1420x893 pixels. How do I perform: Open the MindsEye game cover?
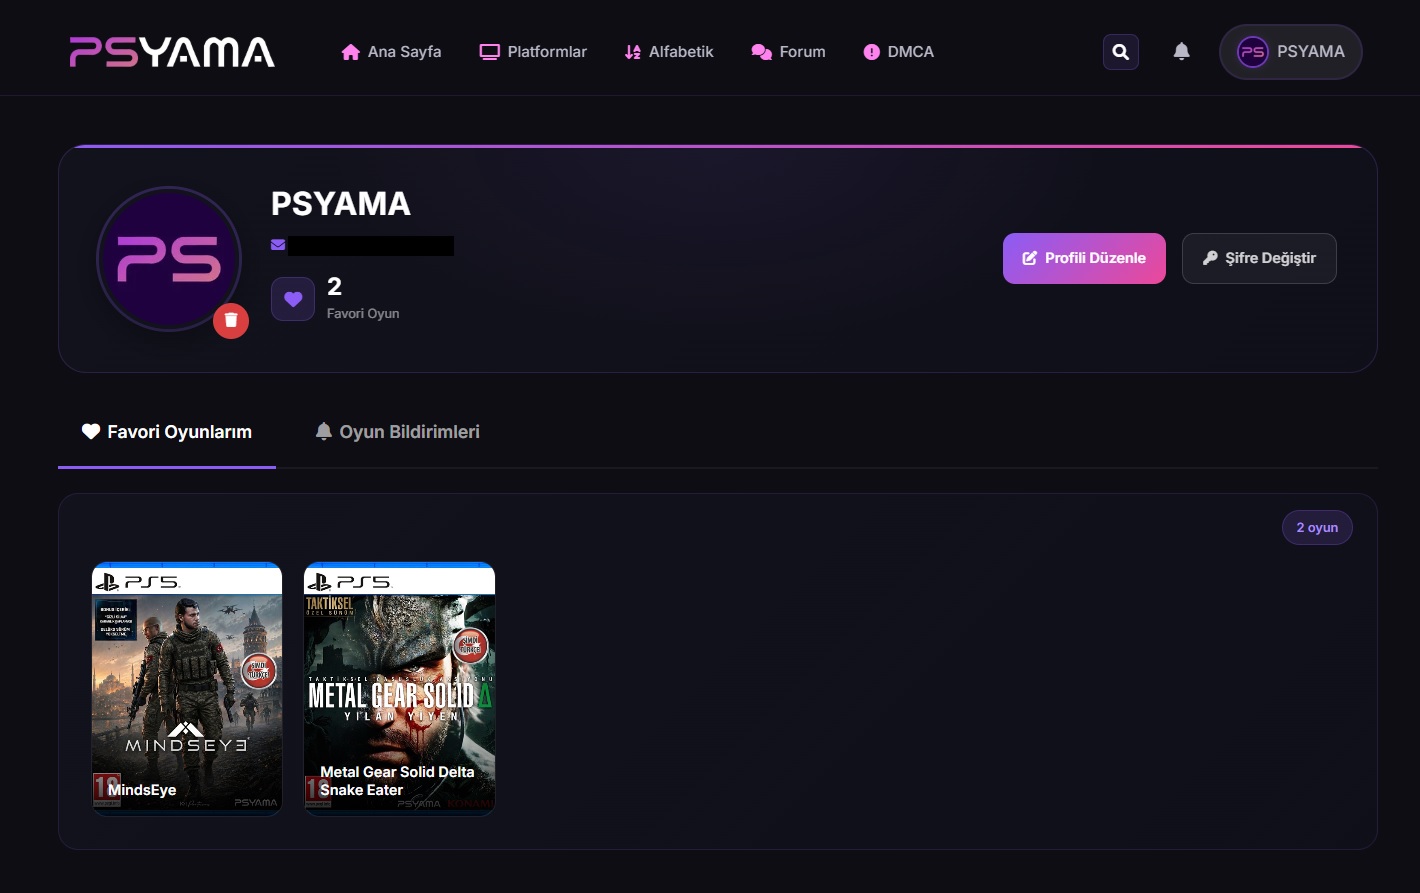tap(187, 689)
